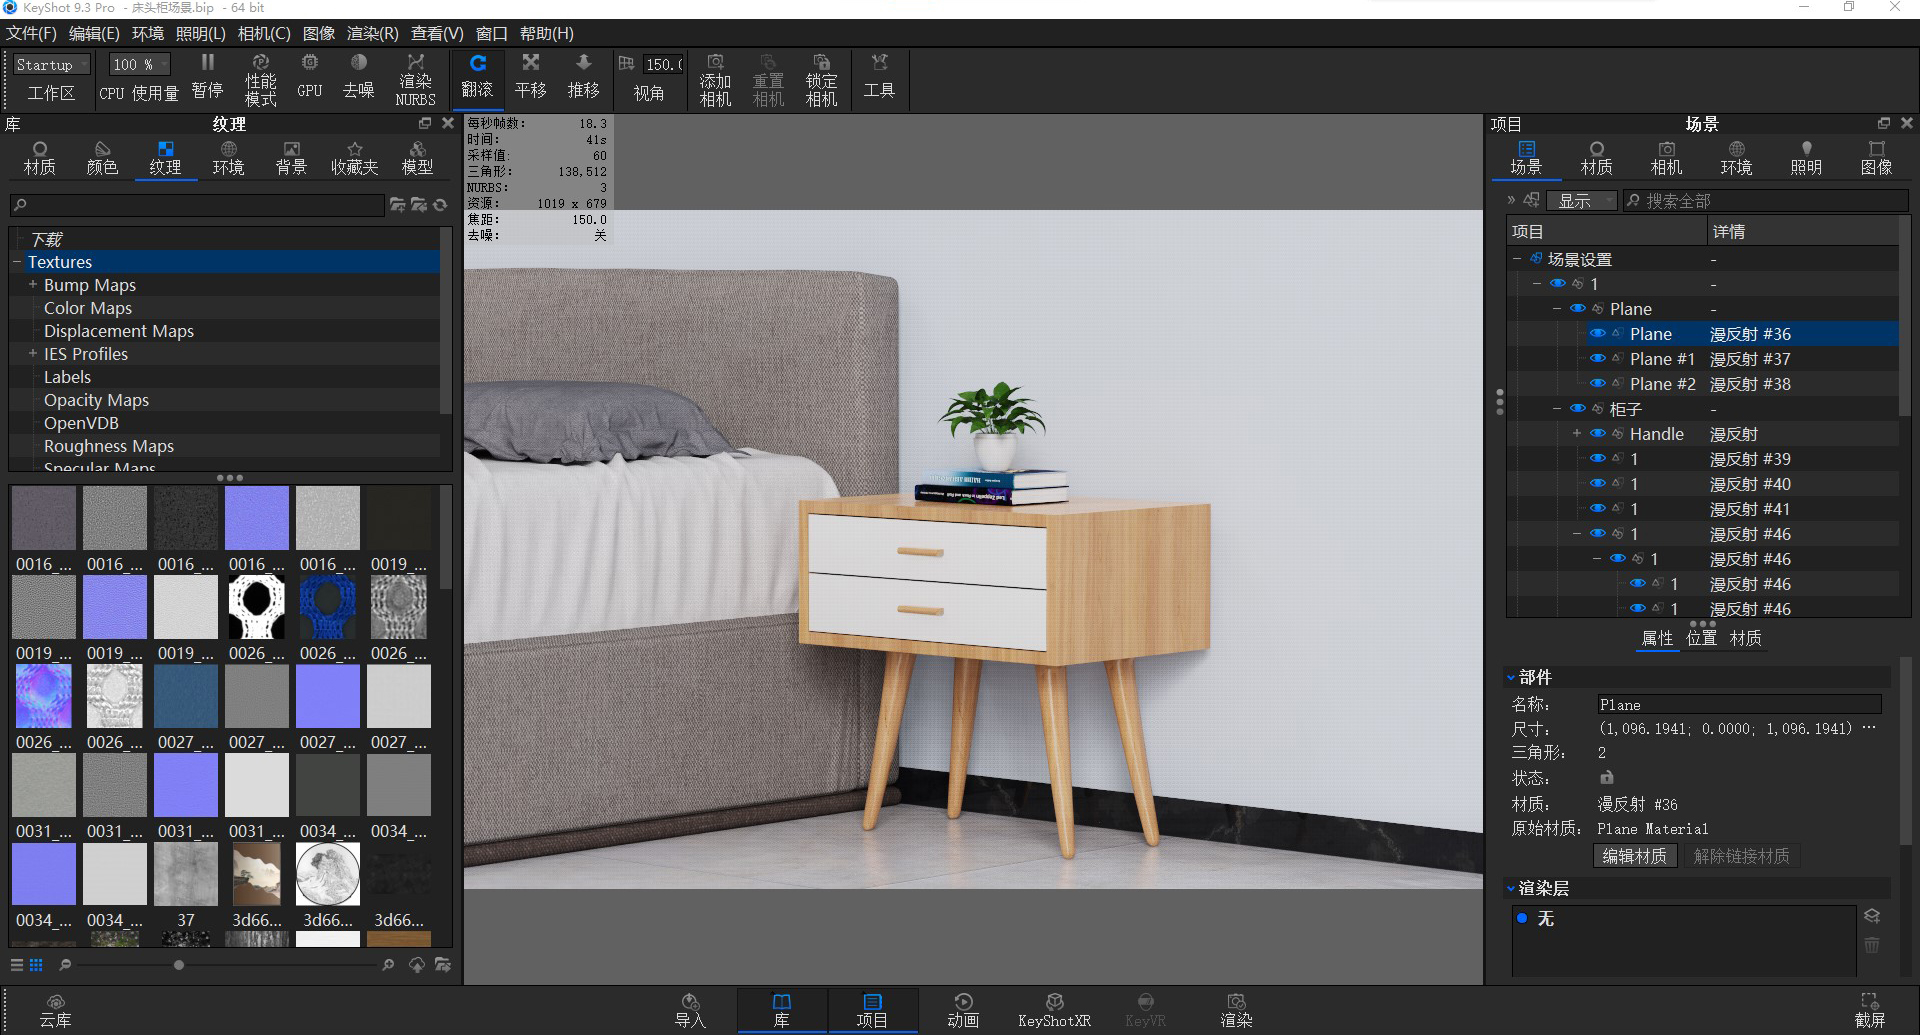Open the Render menu in menu bar
Screen dimensions: 1920x1035
pos(372,33)
